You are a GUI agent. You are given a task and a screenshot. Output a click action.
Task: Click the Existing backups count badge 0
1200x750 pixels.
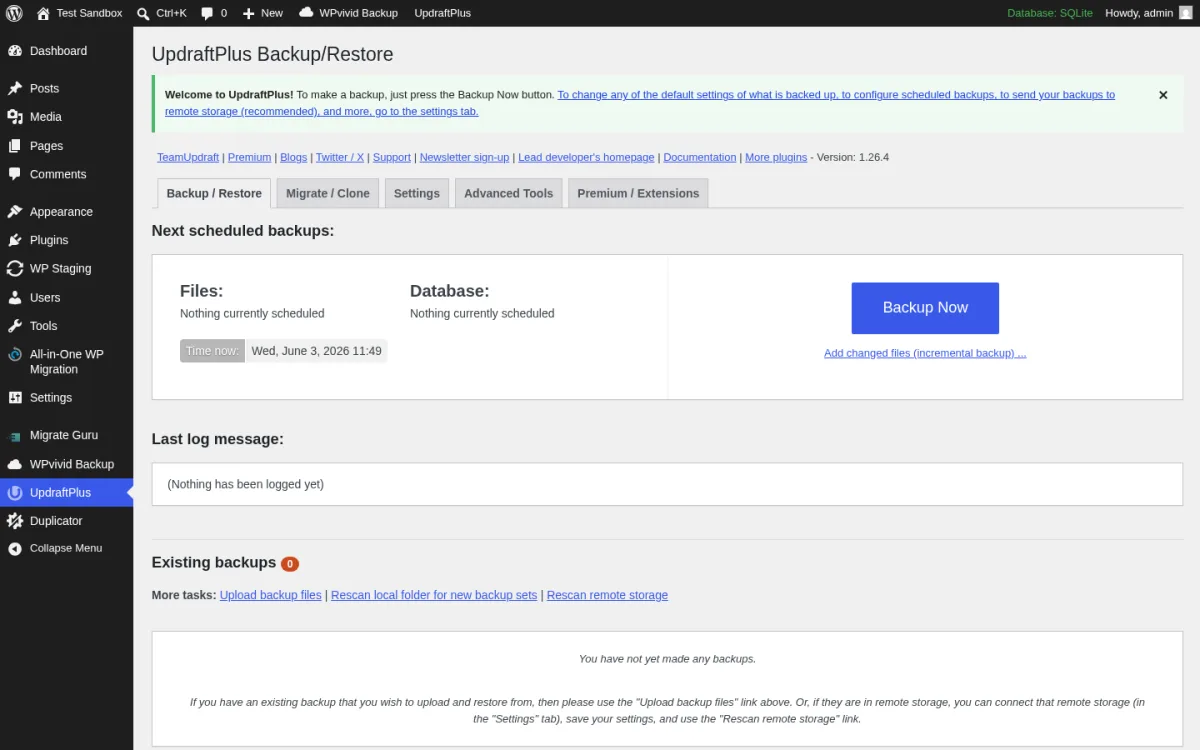pyautogui.click(x=290, y=564)
